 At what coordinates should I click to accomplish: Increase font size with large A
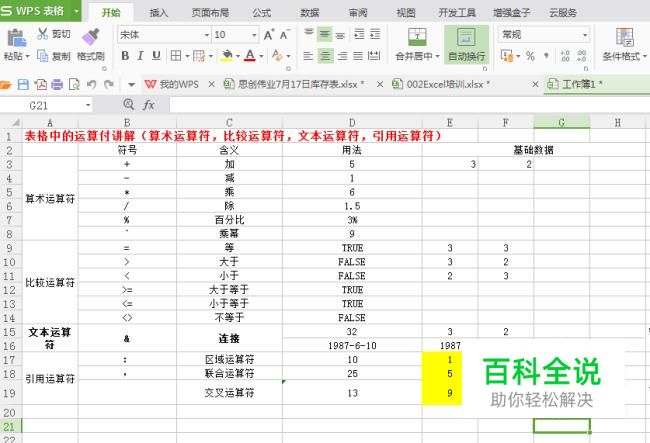click(268, 35)
